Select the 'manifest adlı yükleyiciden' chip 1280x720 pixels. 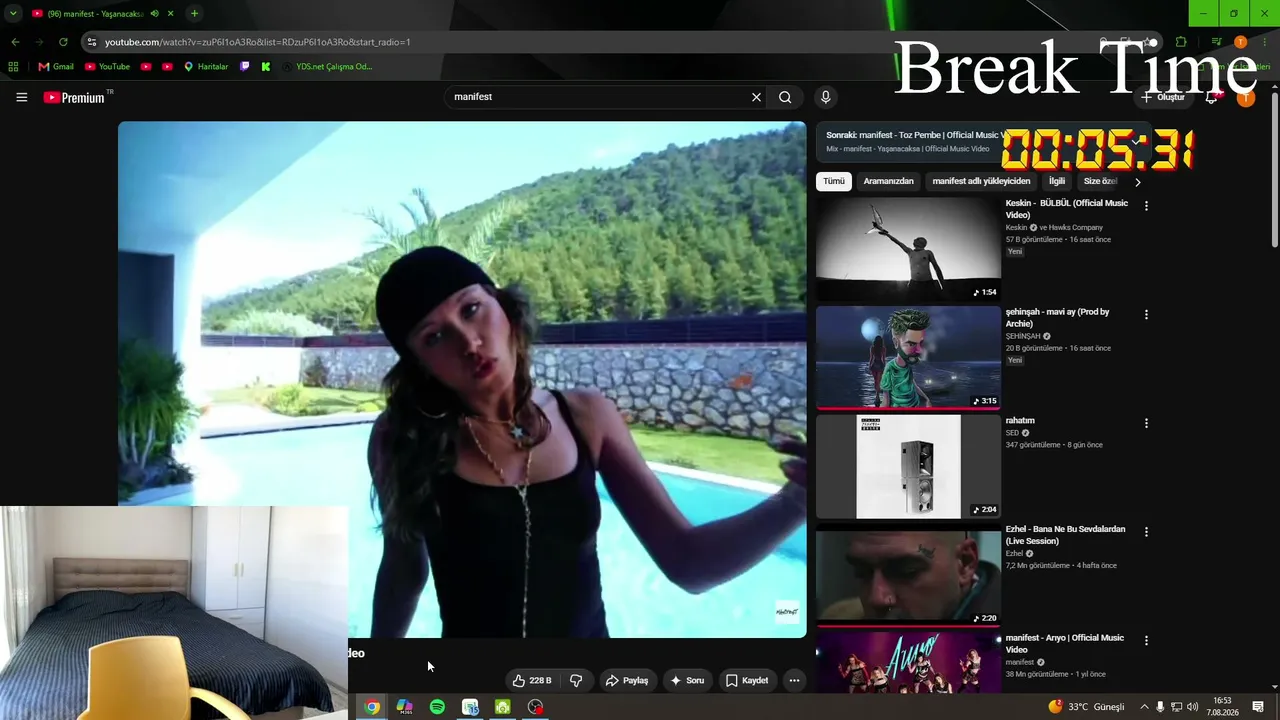coord(981,181)
